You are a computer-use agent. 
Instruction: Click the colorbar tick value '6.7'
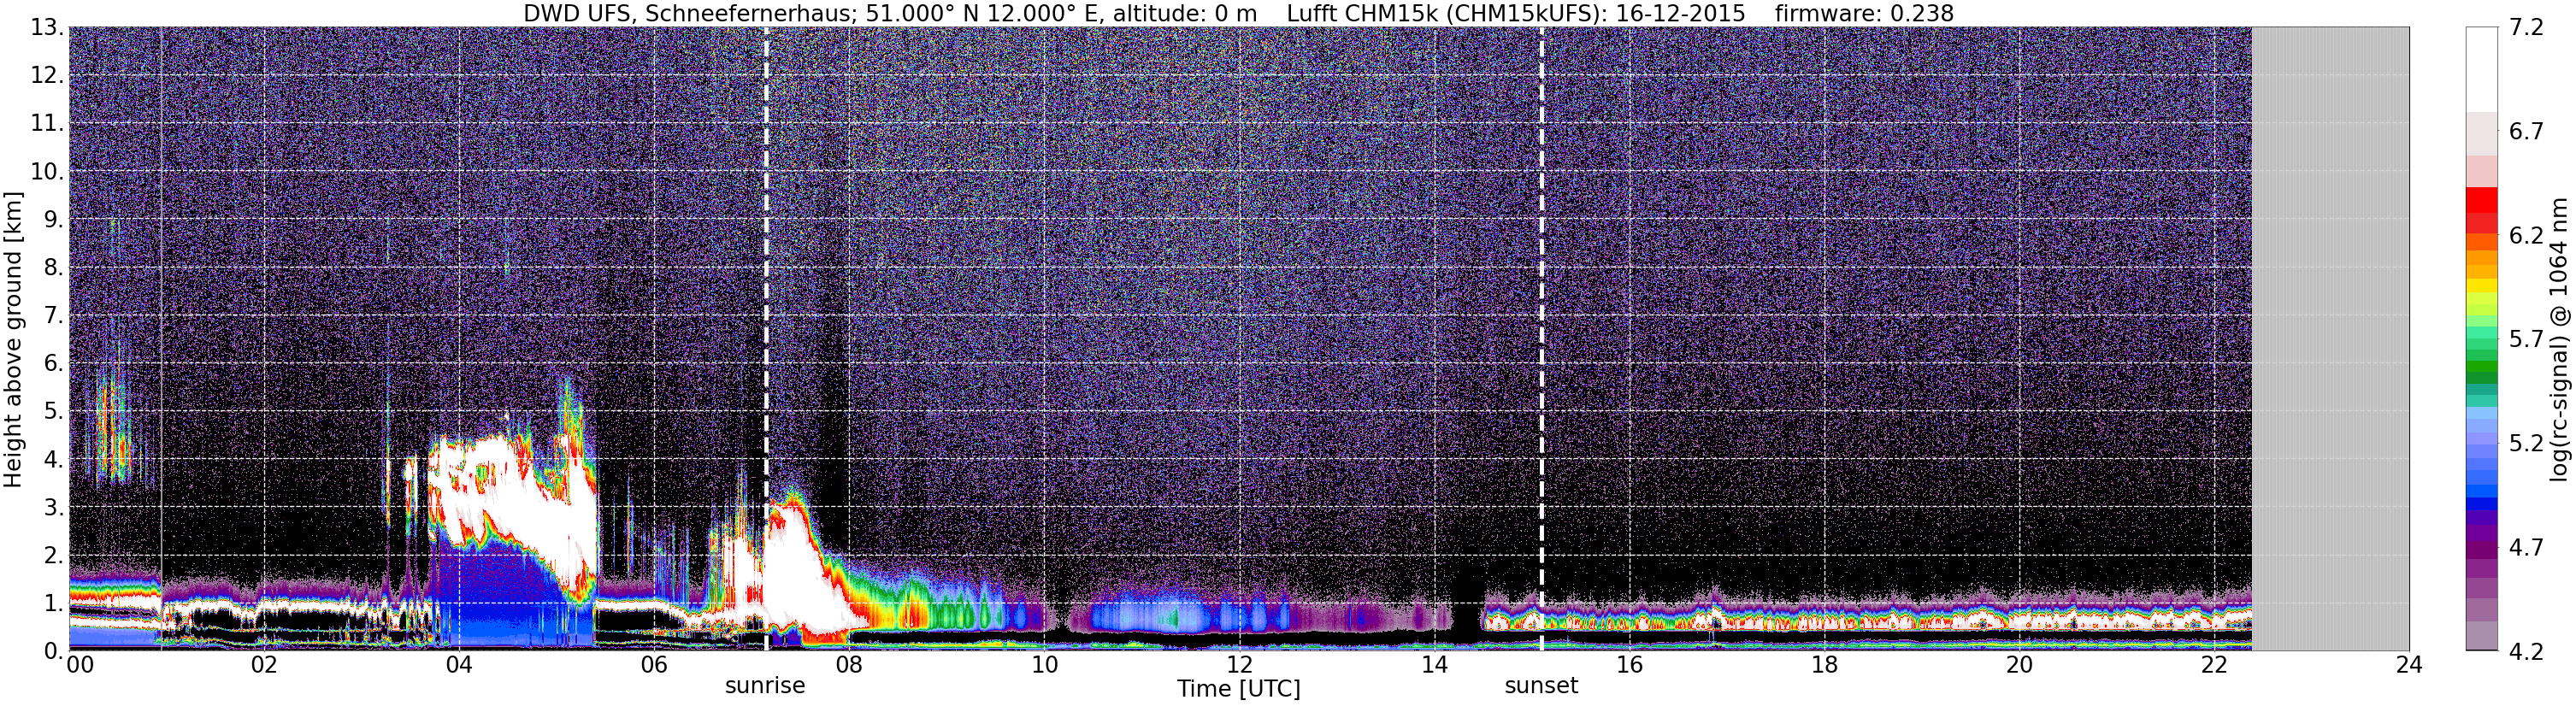click(x=2526, y=132)
